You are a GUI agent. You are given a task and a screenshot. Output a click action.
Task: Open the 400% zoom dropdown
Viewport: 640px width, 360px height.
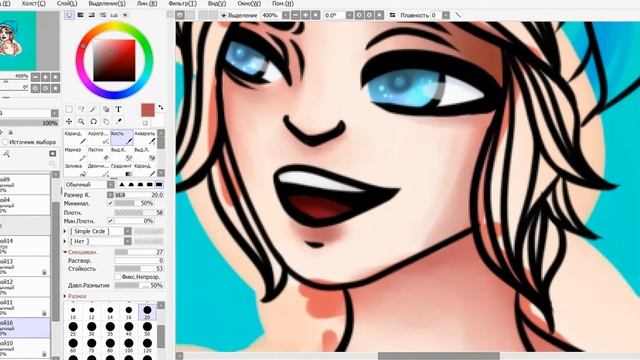[x=286, y=15]
